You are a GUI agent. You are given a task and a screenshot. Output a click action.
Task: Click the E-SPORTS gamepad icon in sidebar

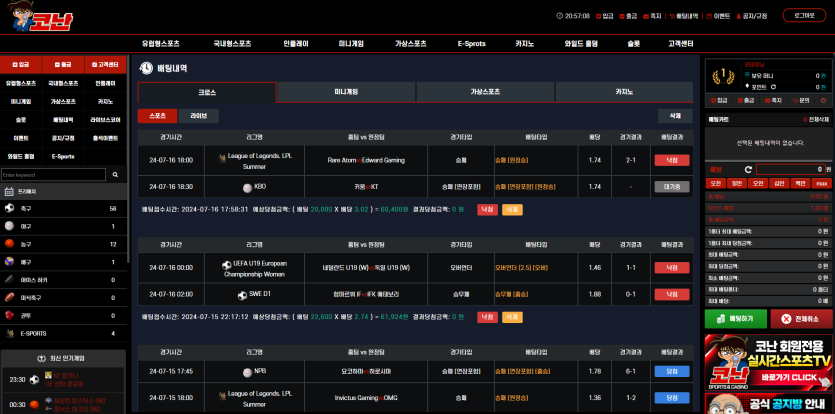click(x=9, y=333)
